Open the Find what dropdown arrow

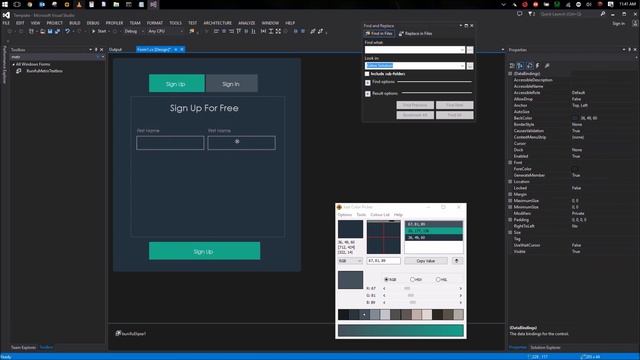pos(462,49)
